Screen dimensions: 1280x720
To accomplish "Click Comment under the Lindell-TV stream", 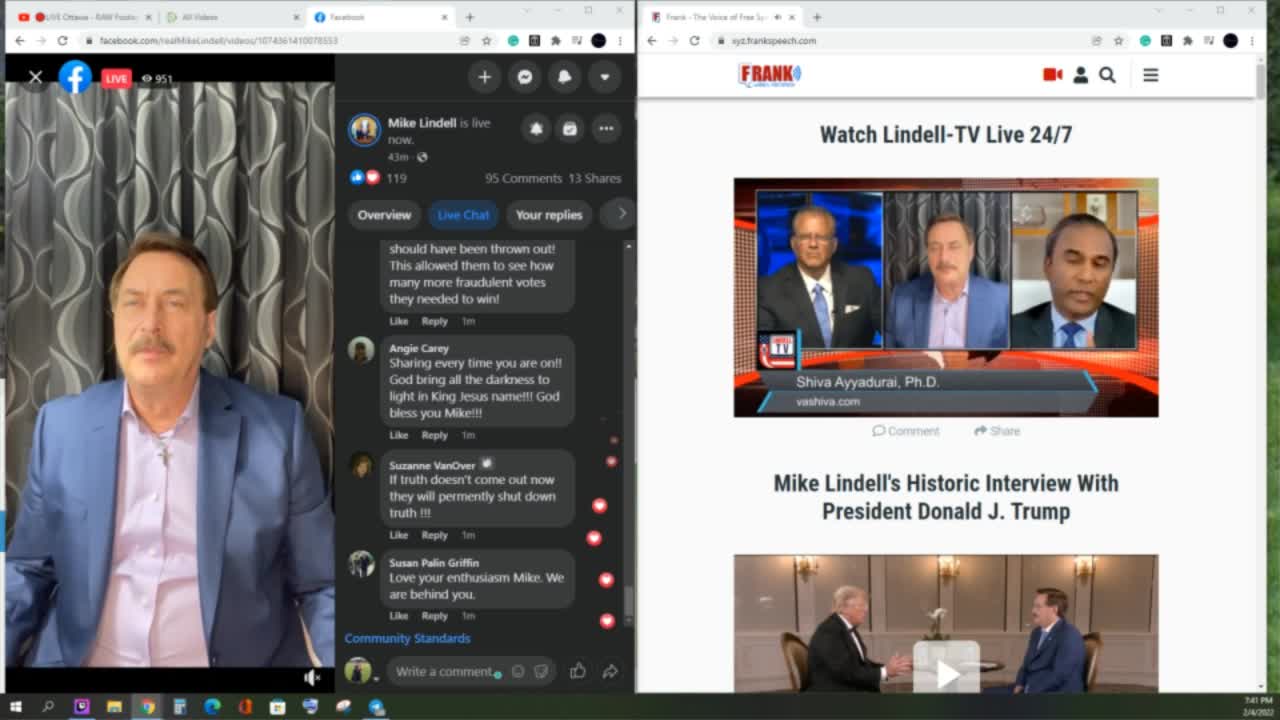I will pos(906,431).
